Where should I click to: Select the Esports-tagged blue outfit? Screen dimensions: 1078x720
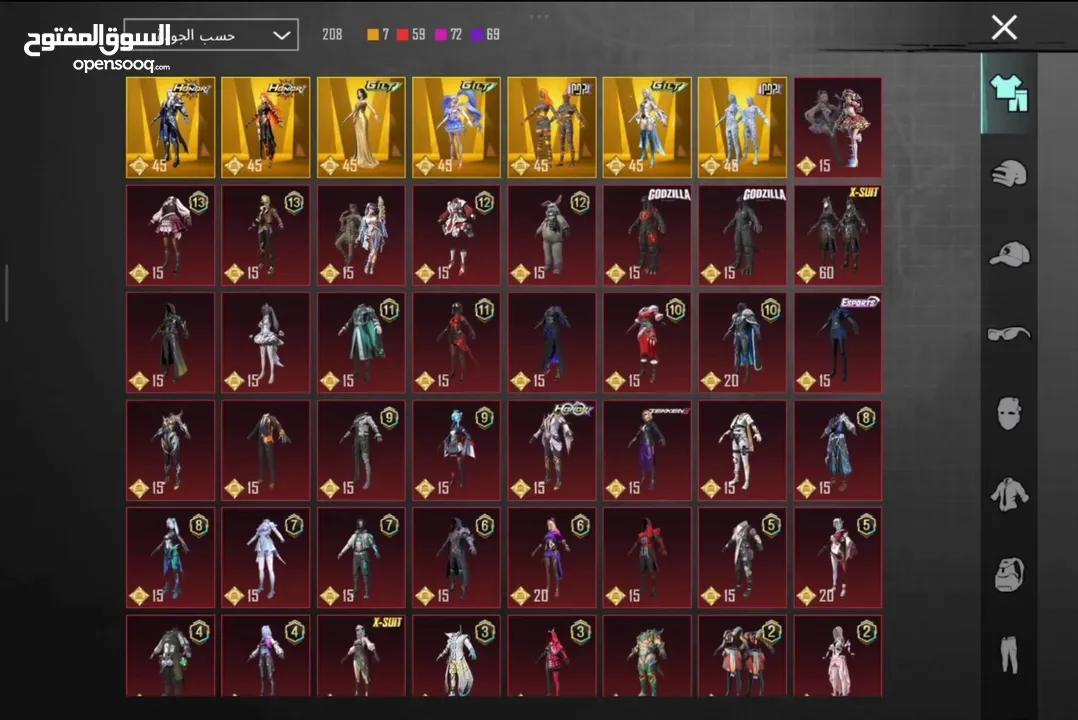(837, 342)
